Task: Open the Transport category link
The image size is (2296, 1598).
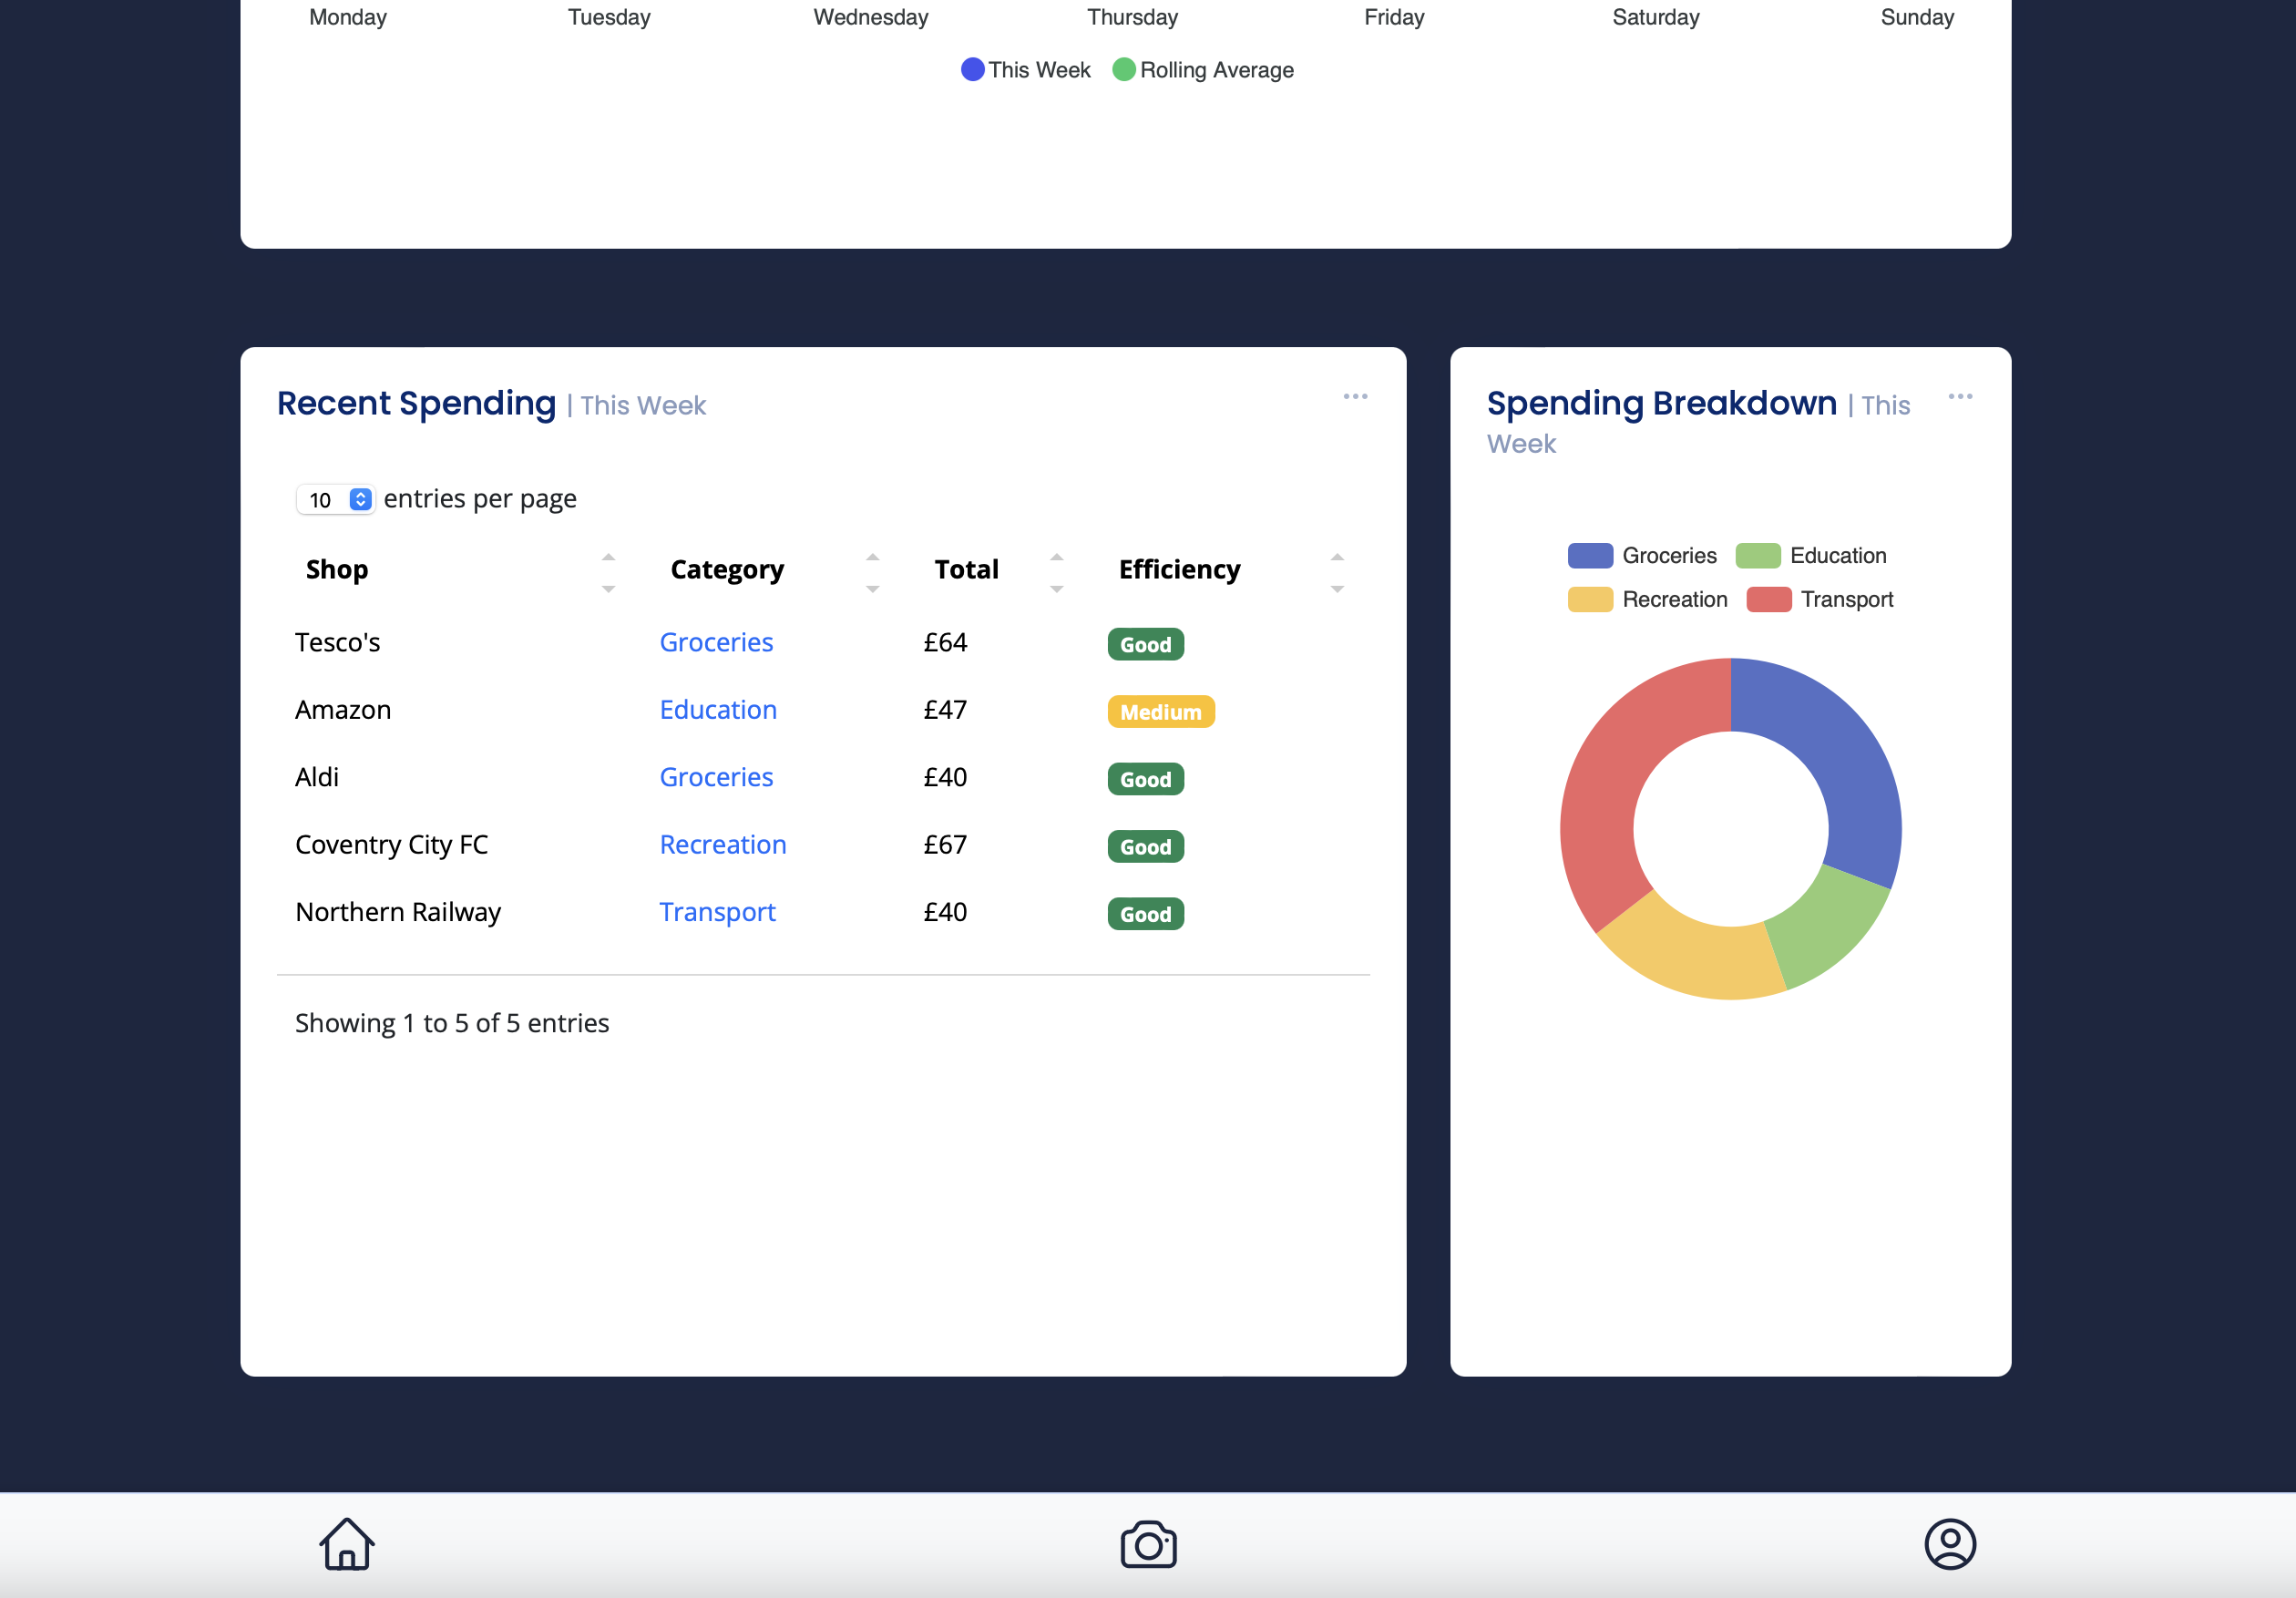Action: tap(716, 911)
